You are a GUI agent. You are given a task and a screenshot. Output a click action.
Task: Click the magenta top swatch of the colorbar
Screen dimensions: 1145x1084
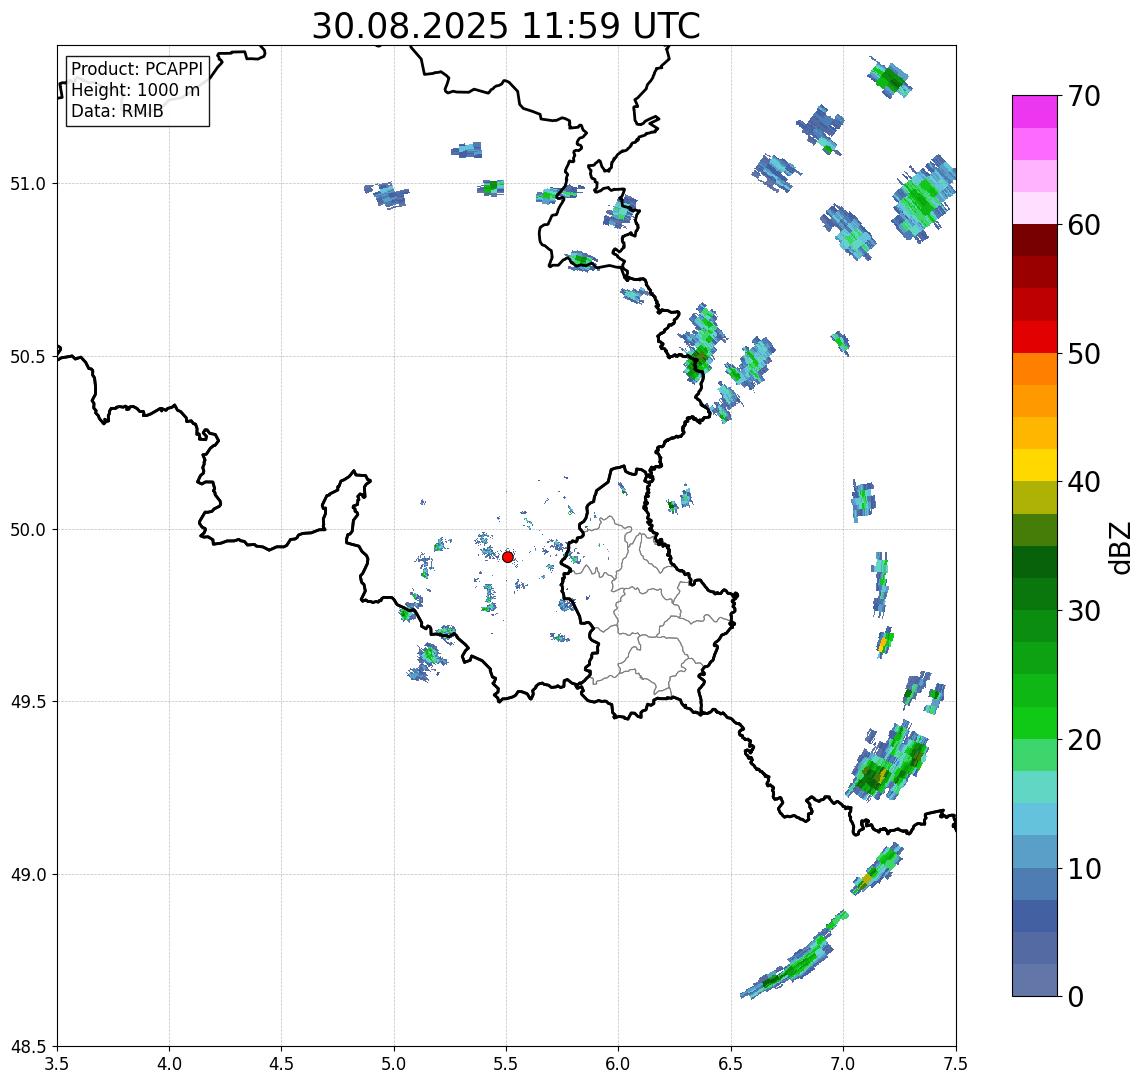(x=1035, y=112)
